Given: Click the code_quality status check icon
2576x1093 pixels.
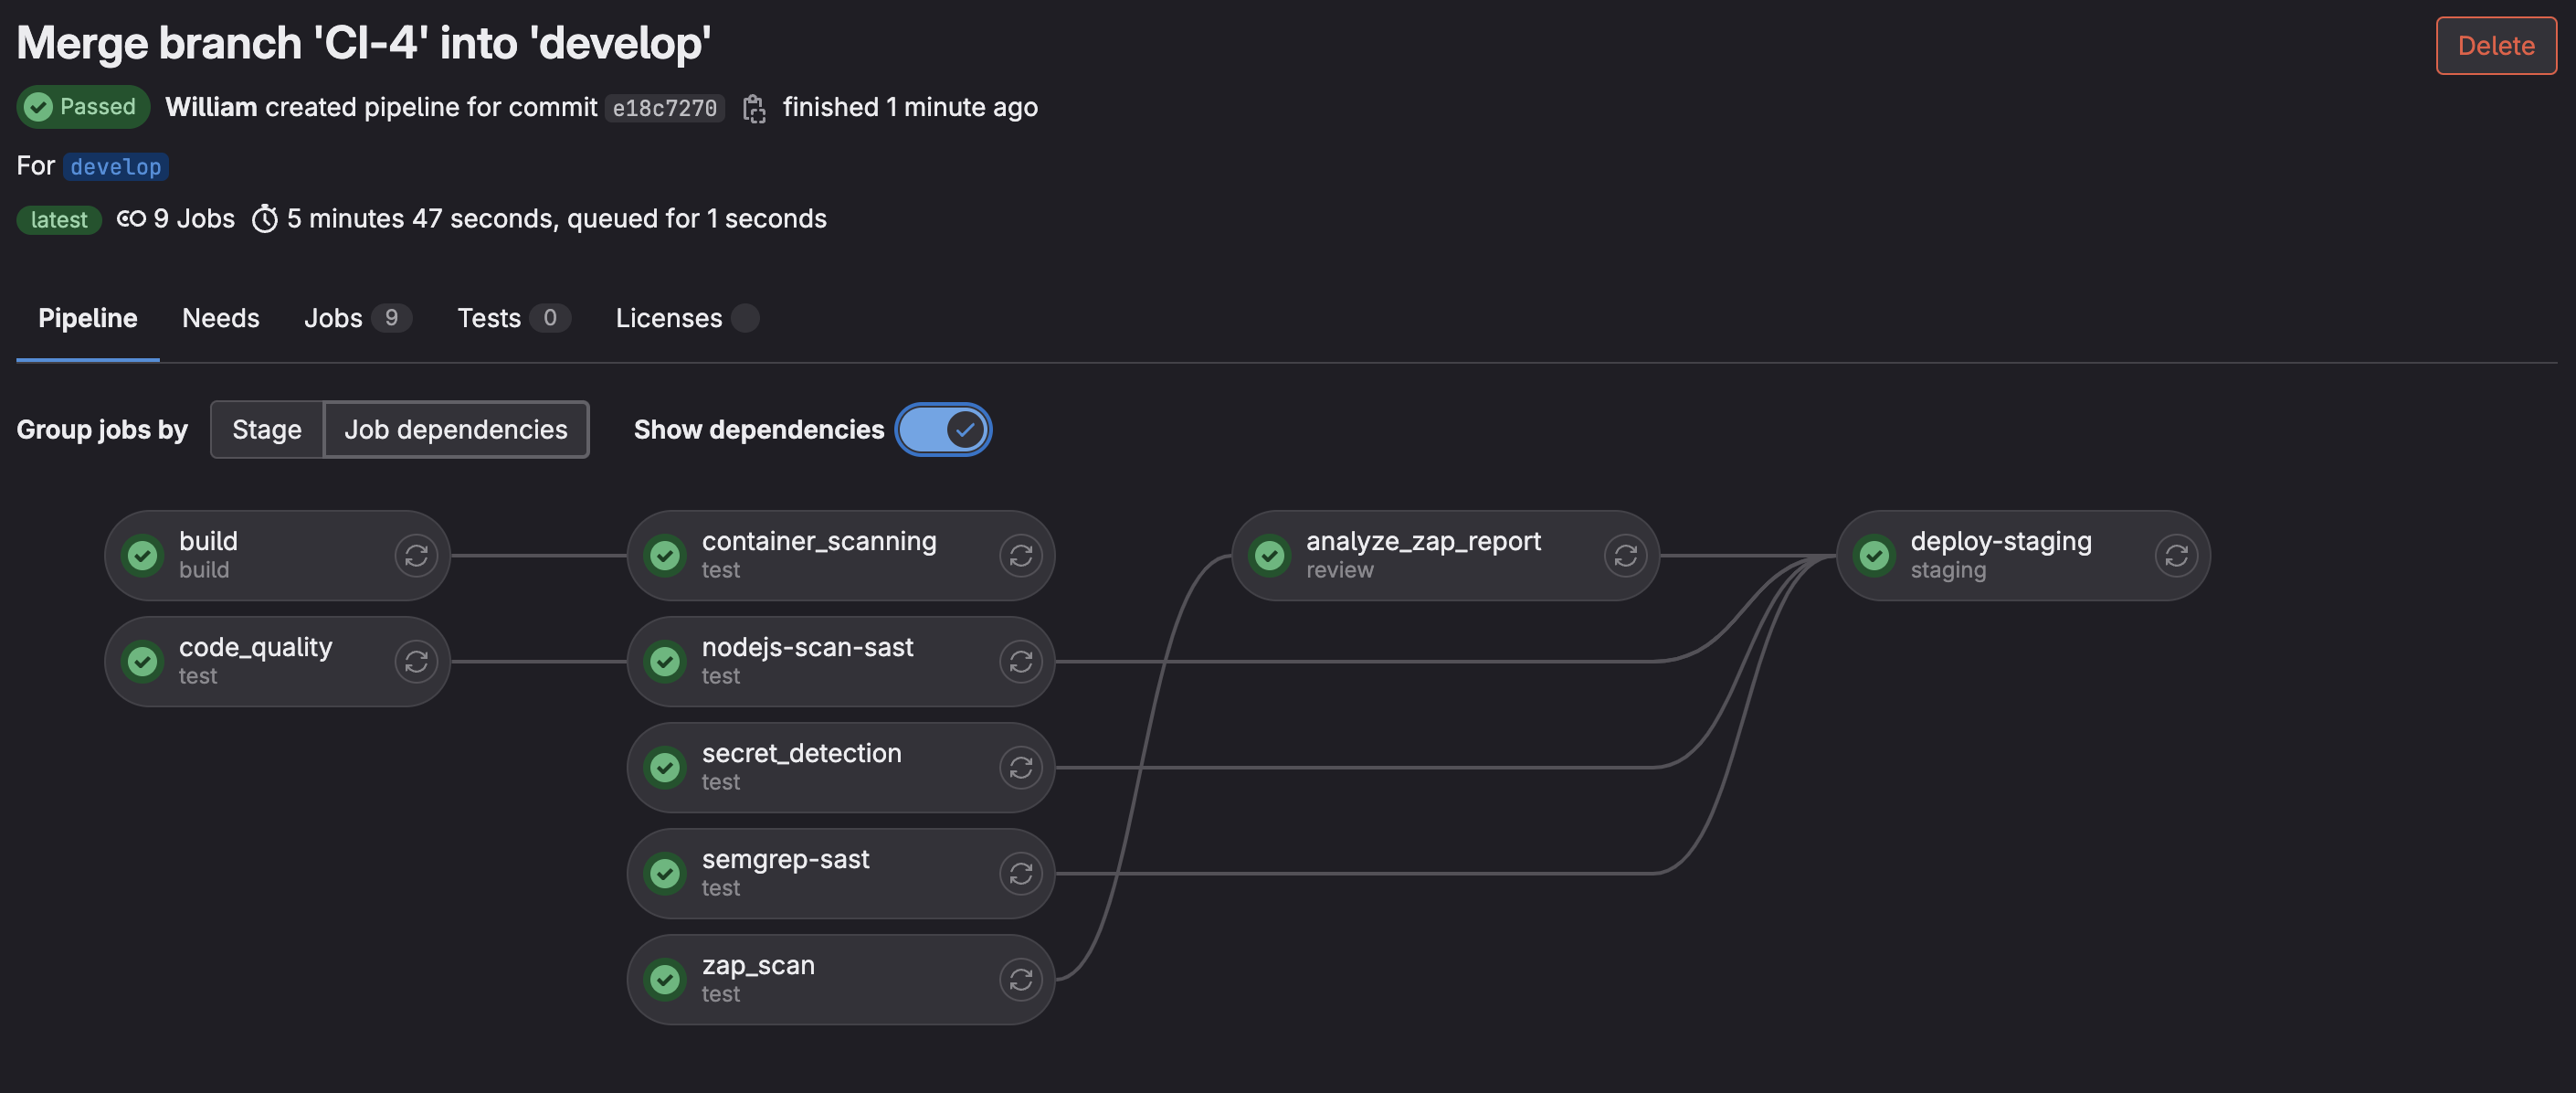Looking at the screenshot, I should (x=143, y=661).
